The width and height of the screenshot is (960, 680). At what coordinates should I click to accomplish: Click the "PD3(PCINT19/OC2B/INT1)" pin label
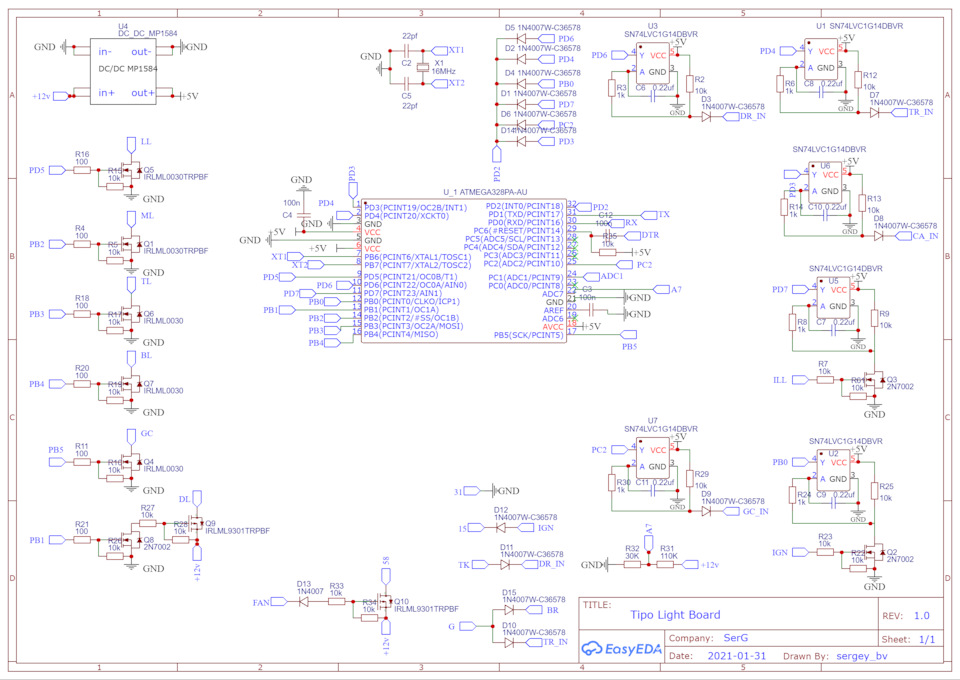[x=416, y=208]
